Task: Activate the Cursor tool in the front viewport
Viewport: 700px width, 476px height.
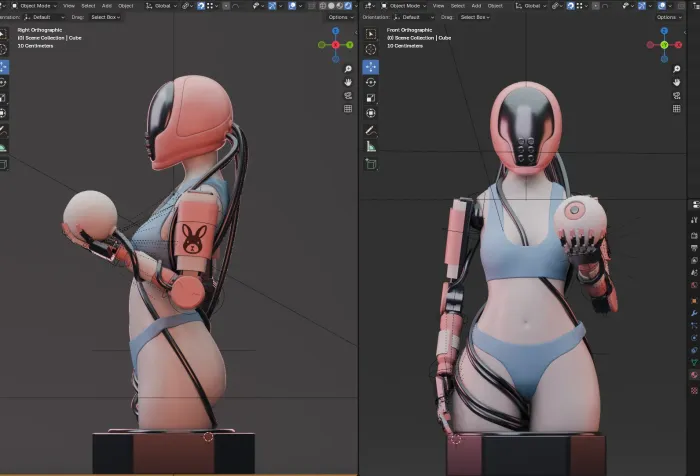Action: click(370, 50)
